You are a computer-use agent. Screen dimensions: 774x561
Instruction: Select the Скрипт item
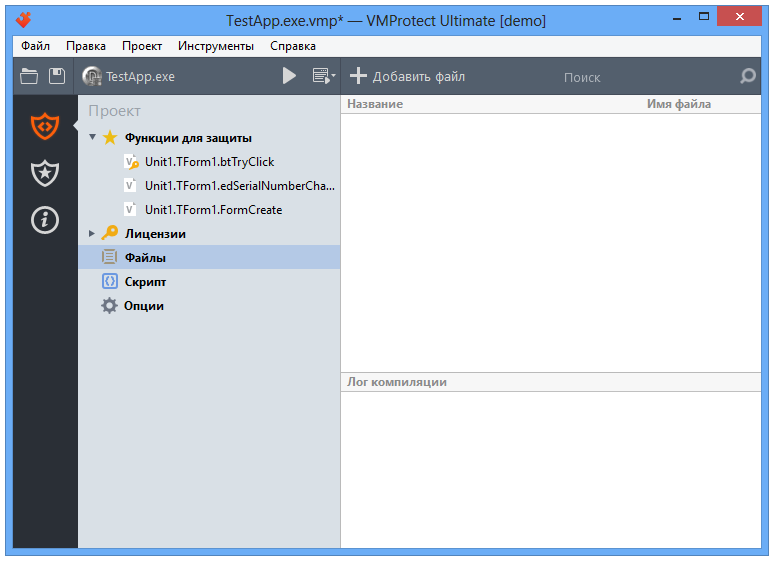pyautogui.click(x=145, y=282)
